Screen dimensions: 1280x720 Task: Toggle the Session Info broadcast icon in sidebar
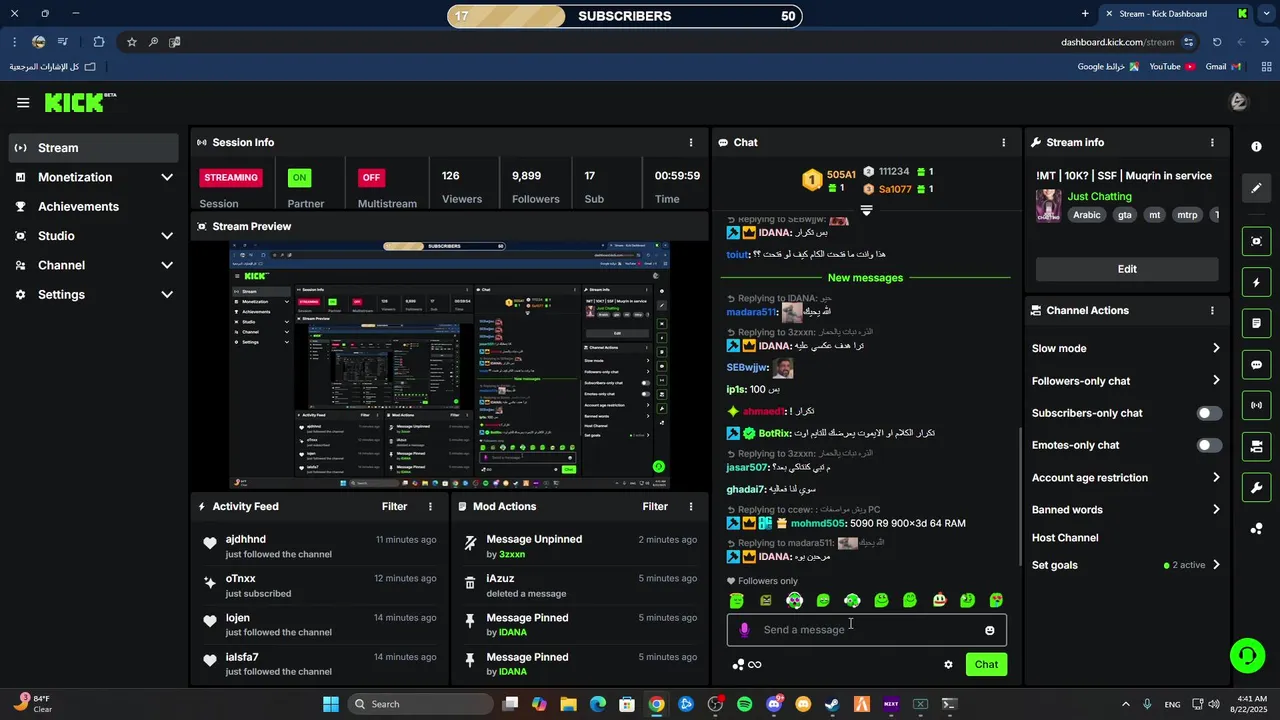pos(1256,405)
